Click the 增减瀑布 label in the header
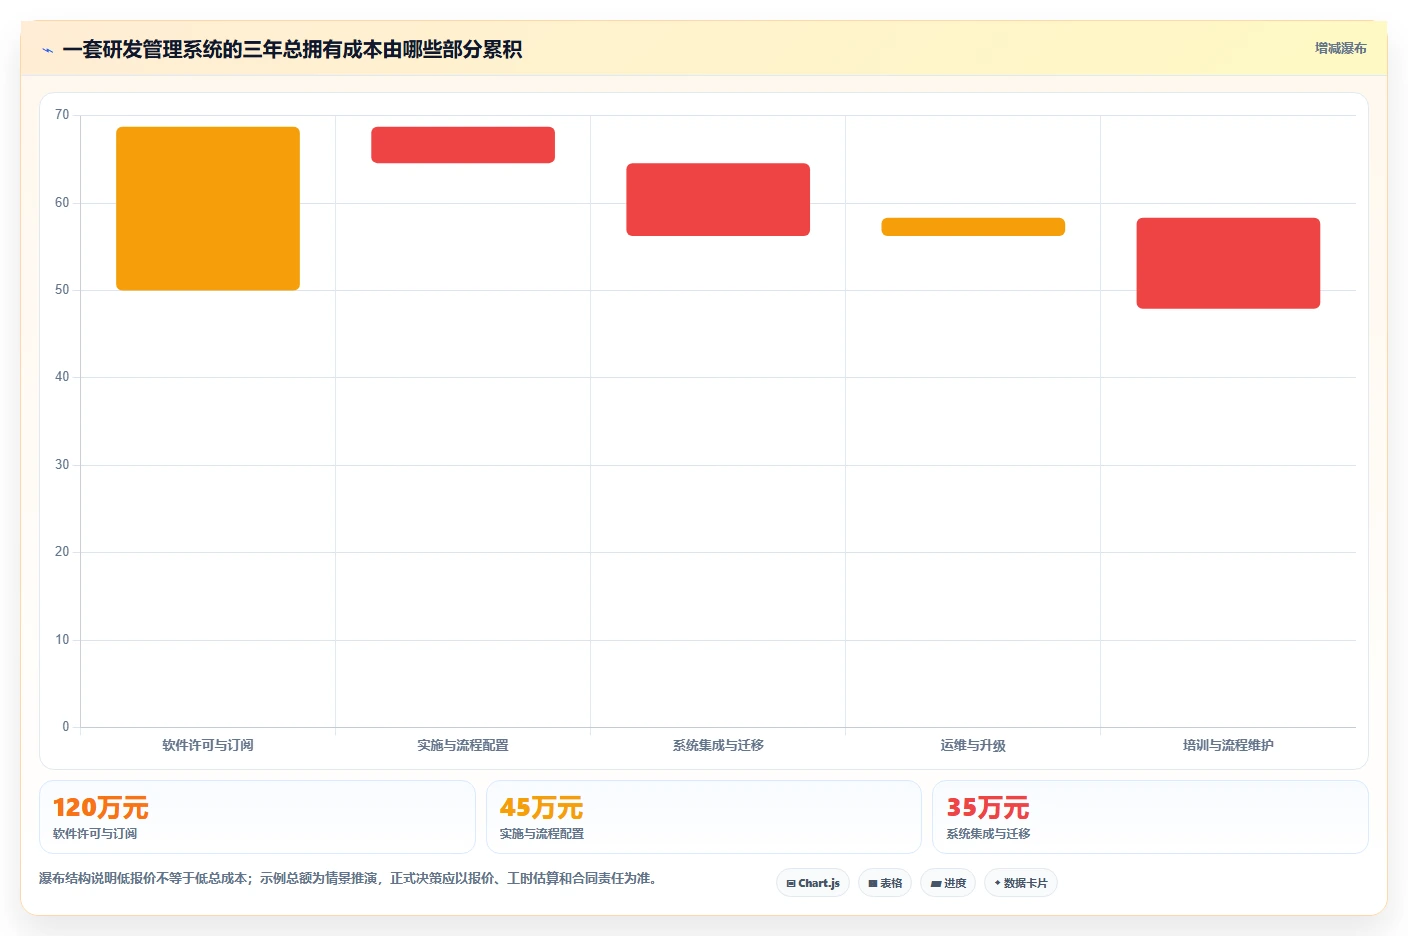Image resolution: width=1408 pixels, height=936 pixels. pyautogui.click(x=1340, y=48)
